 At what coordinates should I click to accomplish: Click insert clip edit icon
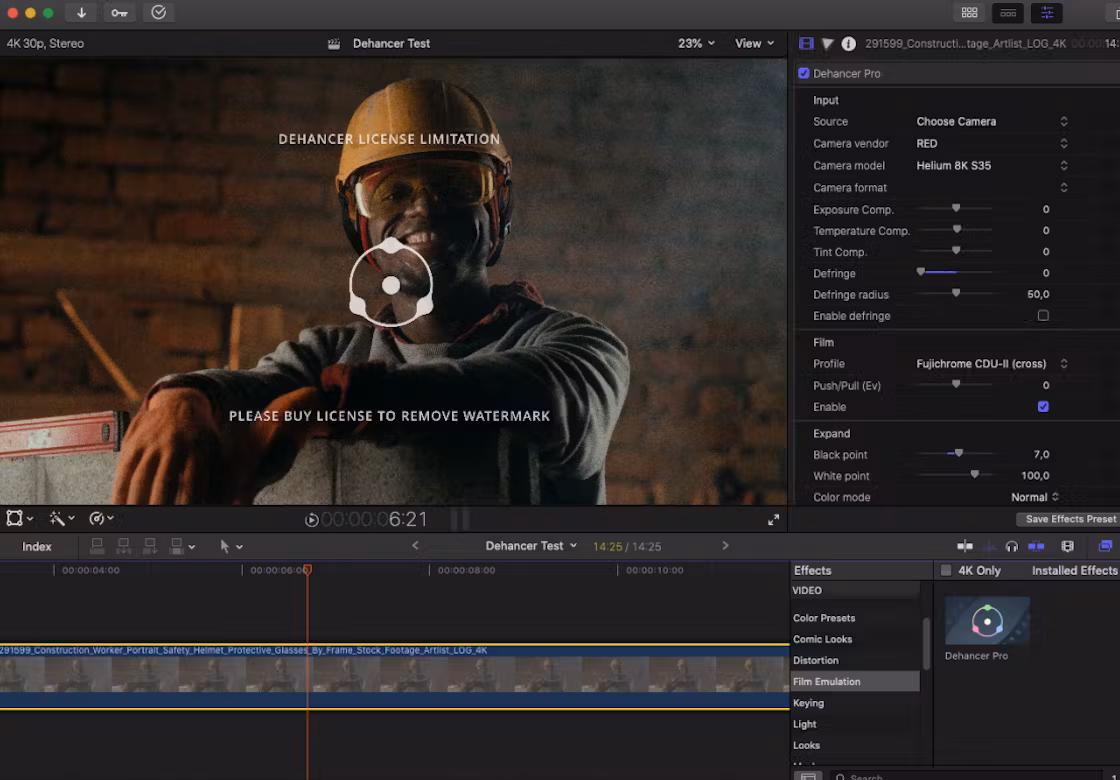[x=124, y=546]
